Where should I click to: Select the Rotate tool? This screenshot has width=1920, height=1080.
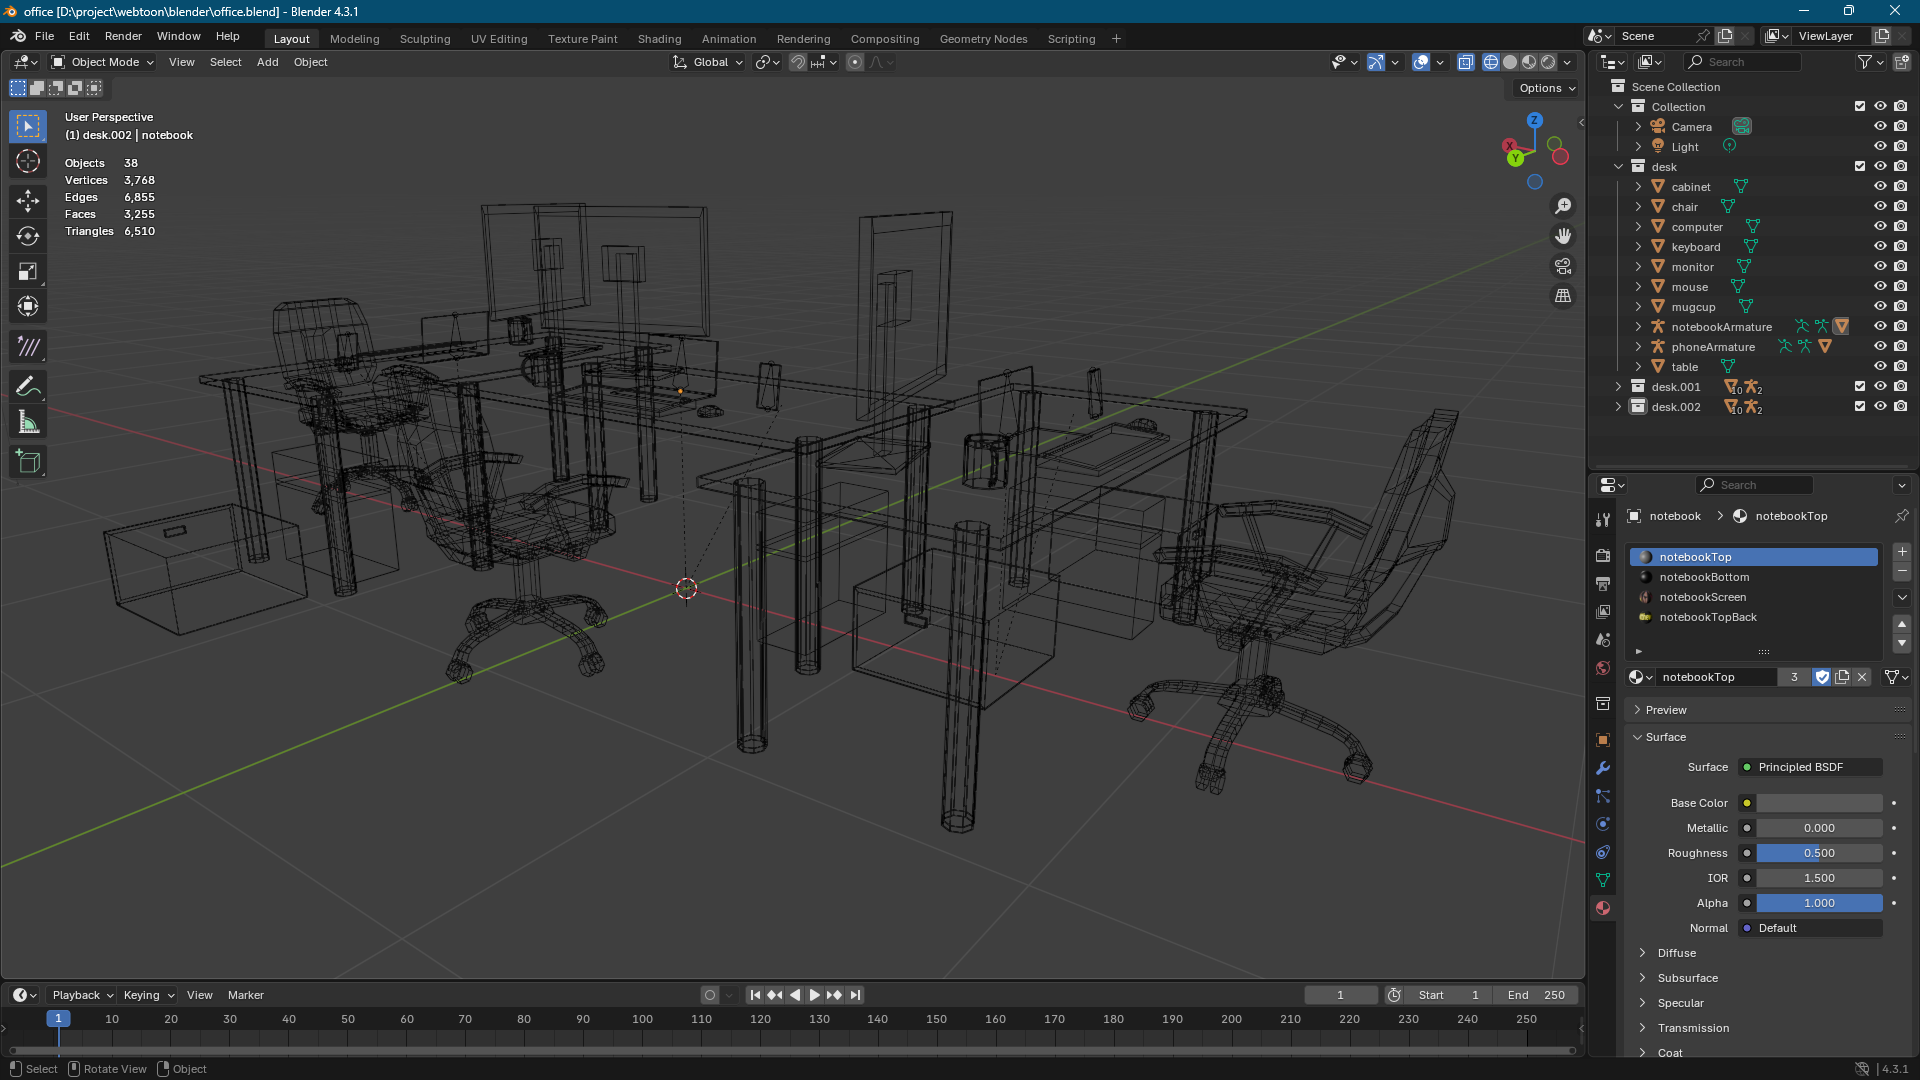coord(28,236)
